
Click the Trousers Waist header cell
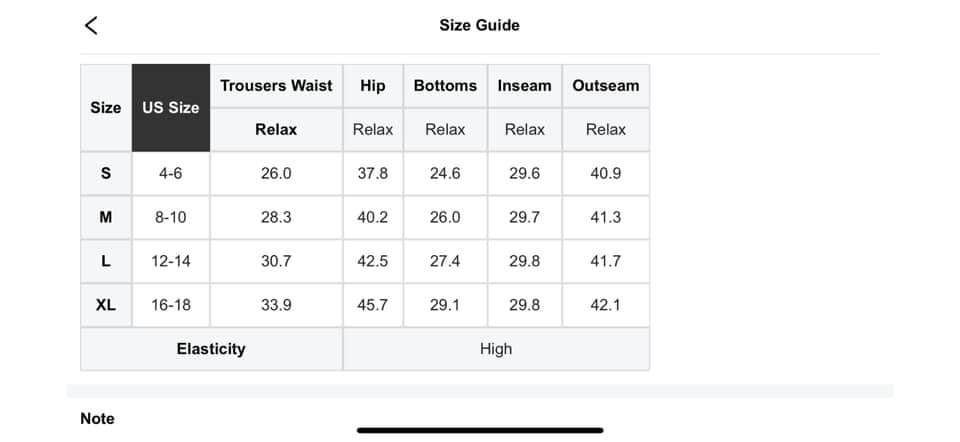coord(276,86)
